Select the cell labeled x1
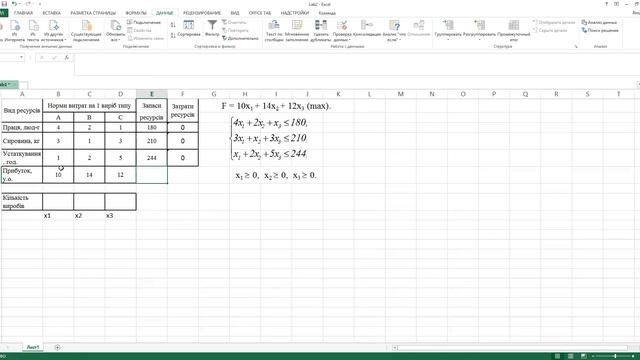640x360 pixels. coord(58,216)
